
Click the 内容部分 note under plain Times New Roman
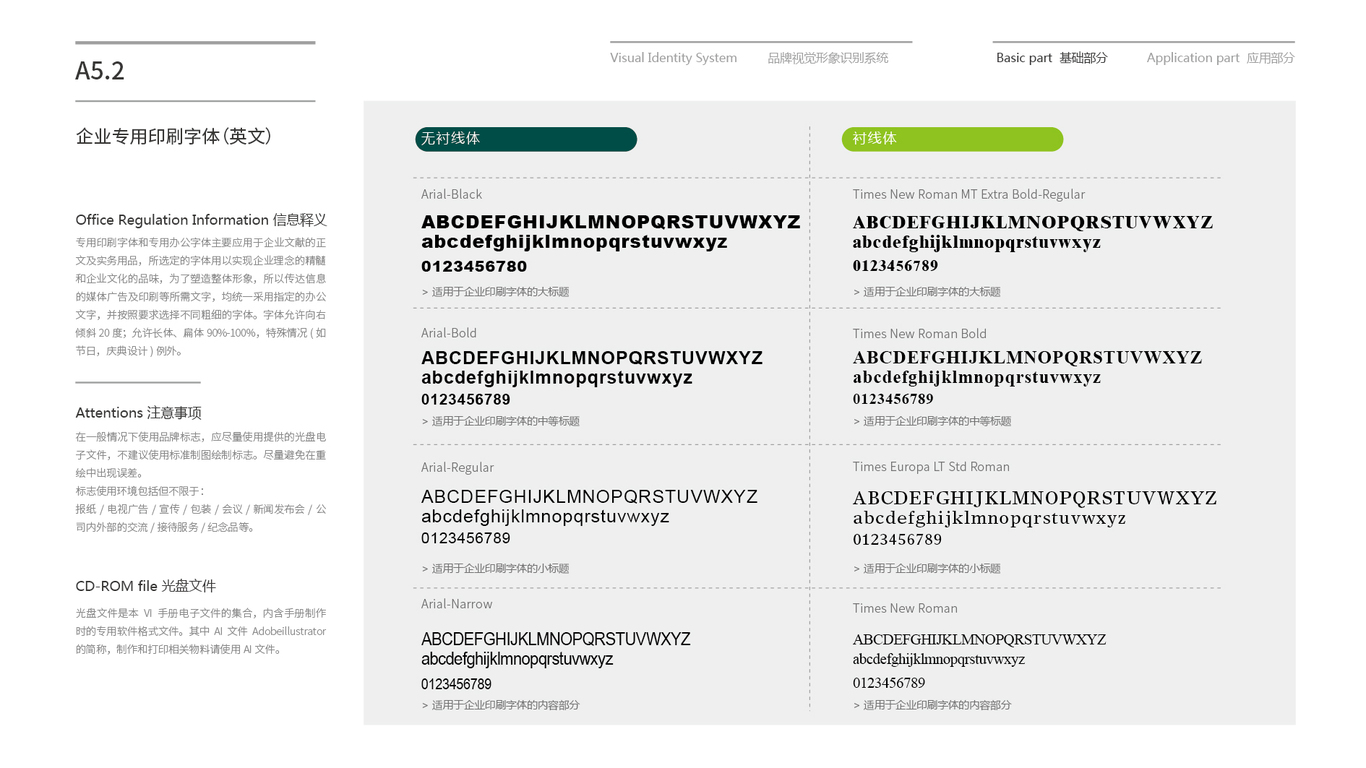(932, 705)
